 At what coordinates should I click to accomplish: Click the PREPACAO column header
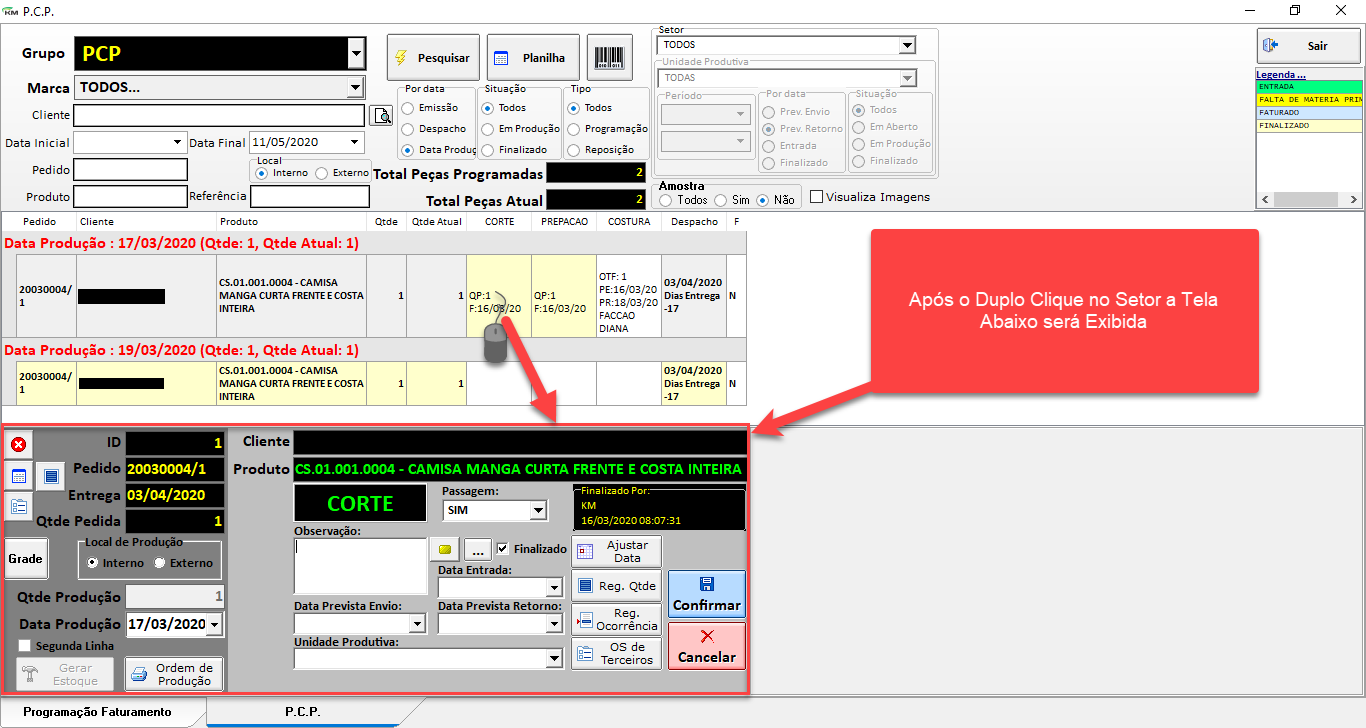coord(564,221)
